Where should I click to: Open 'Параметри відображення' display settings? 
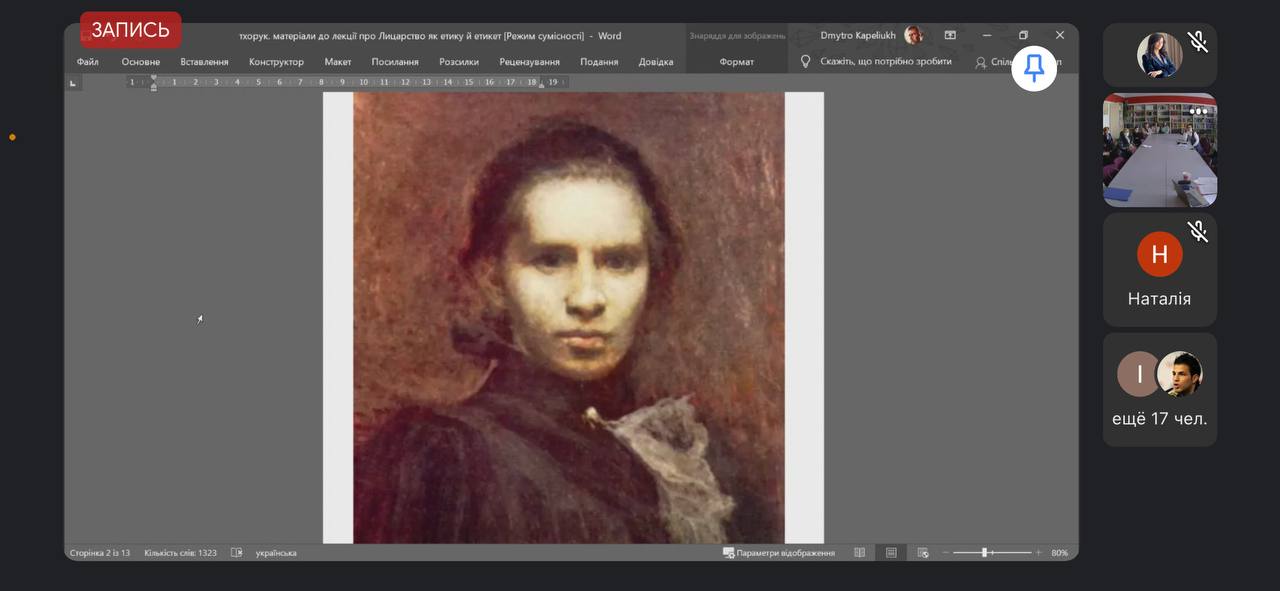click(x=779, y=553)
